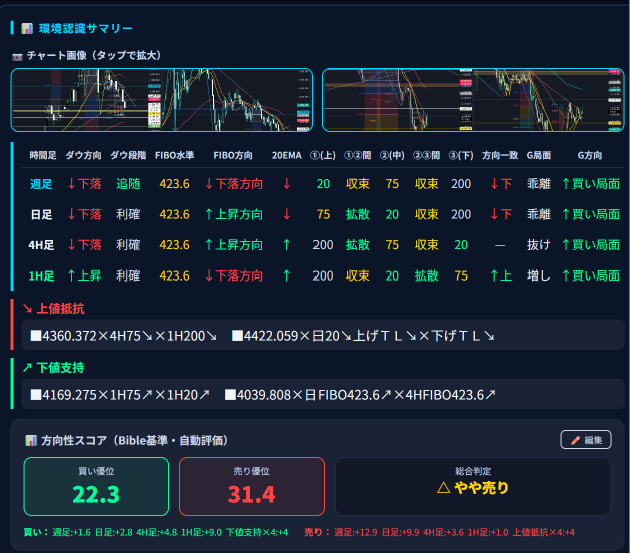
Task: Click the 4169.275×1H75 support entry
Action: pos(120,395)
